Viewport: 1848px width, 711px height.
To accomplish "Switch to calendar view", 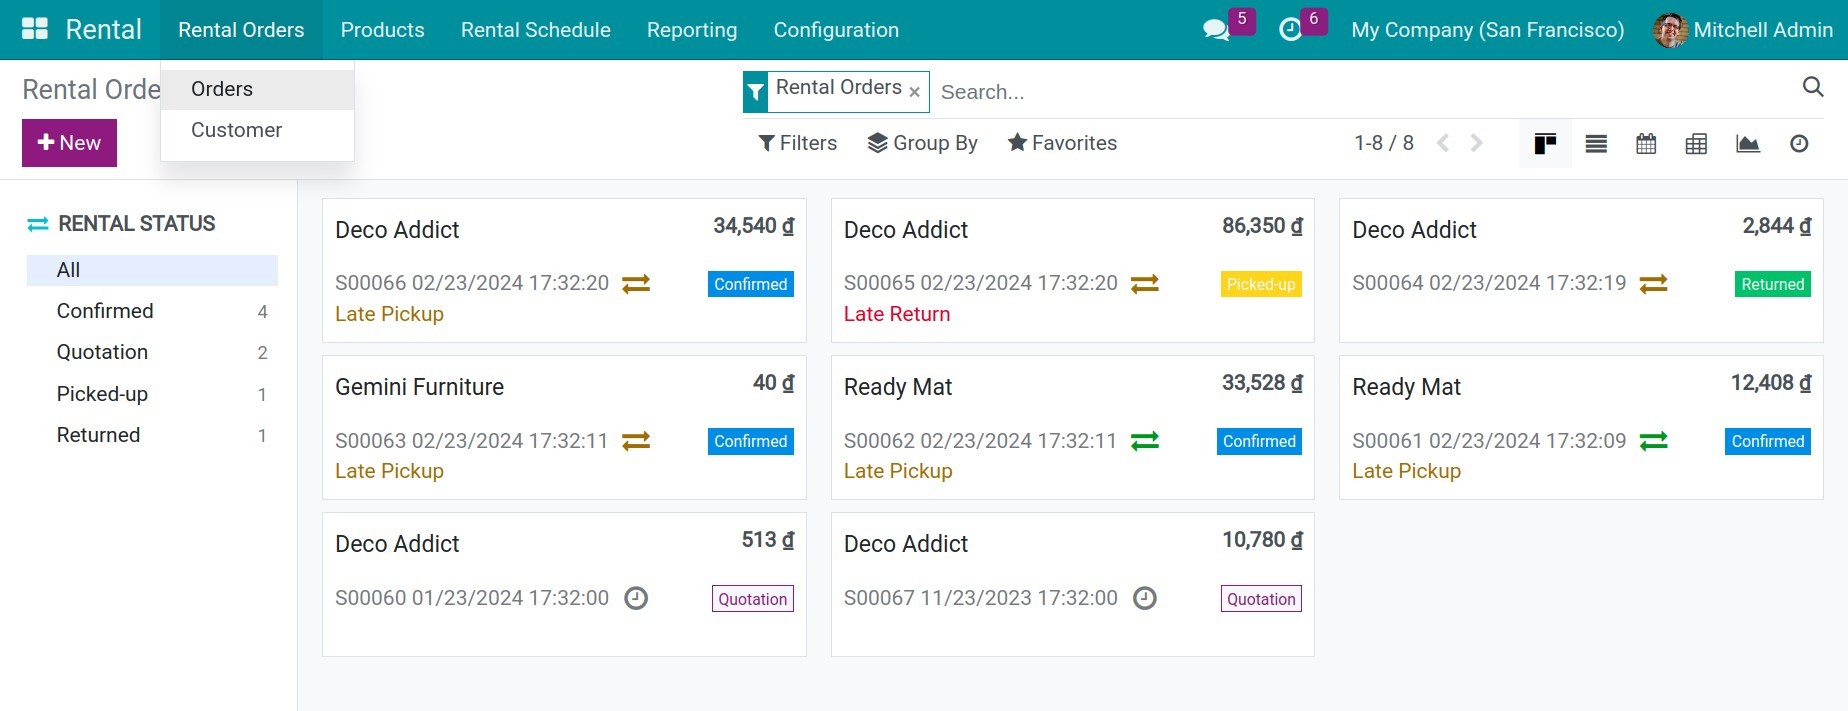I will [1646, 144].
